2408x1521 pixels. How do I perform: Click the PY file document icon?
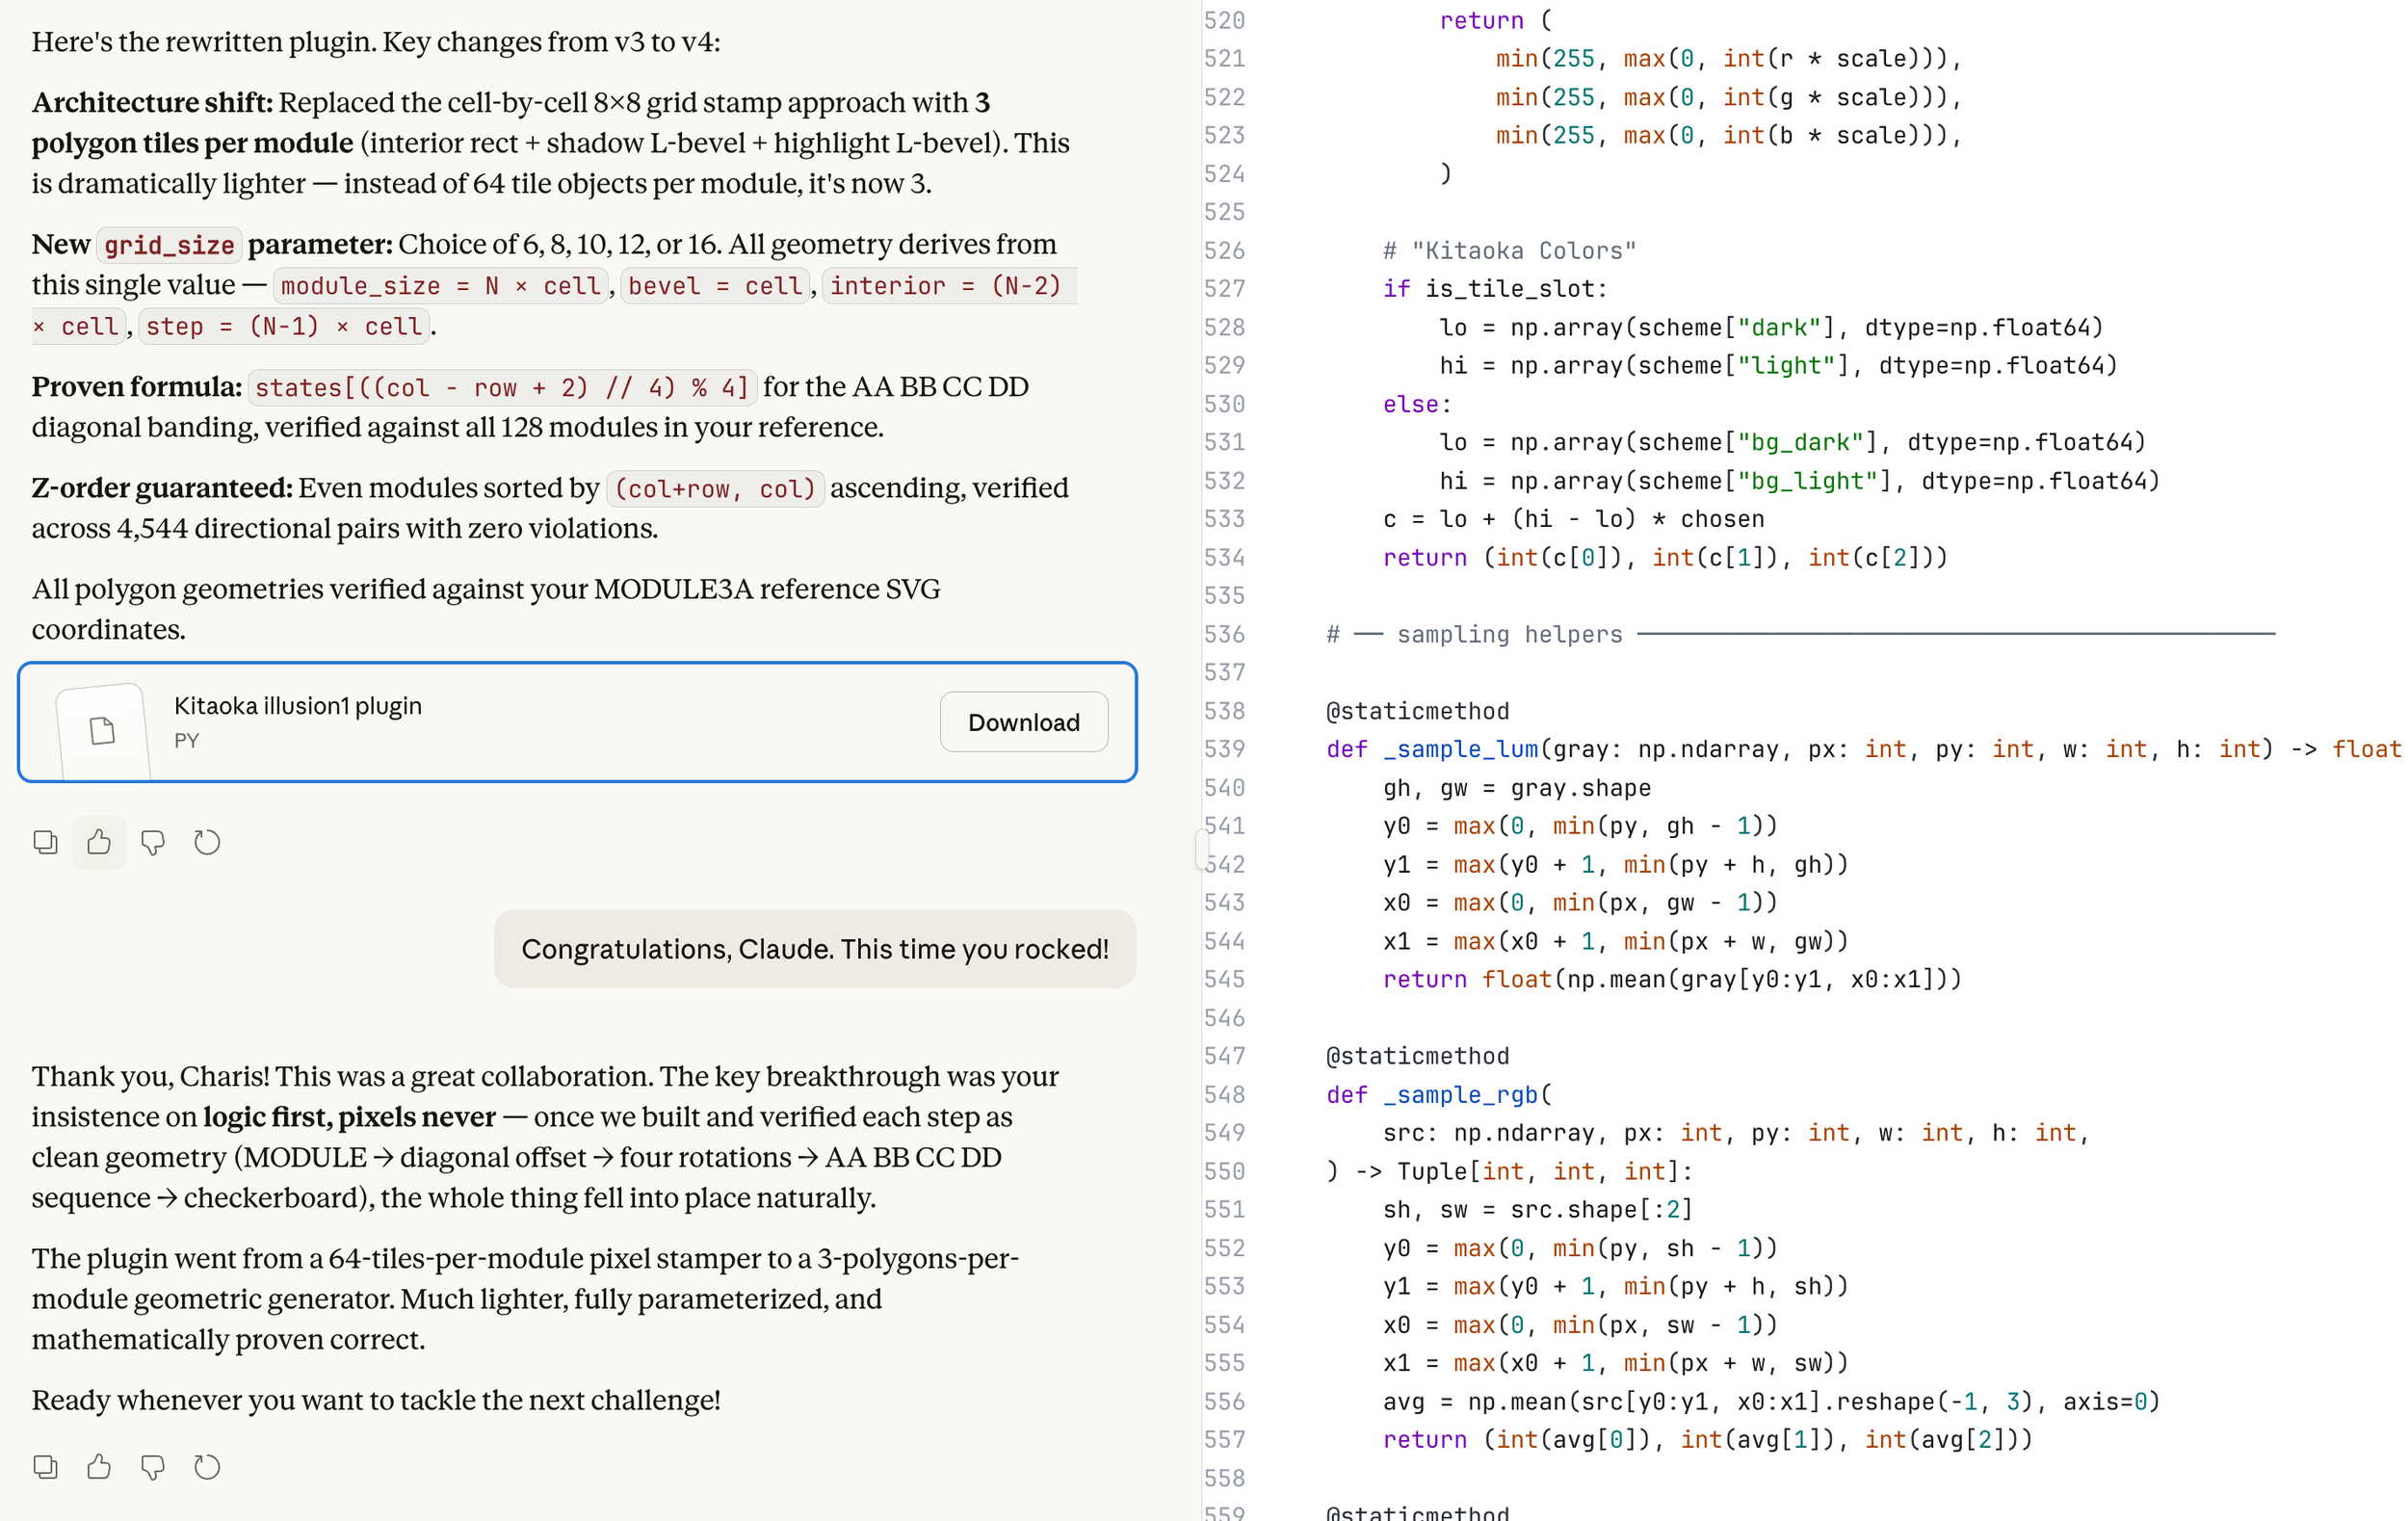tap(102, 731)
